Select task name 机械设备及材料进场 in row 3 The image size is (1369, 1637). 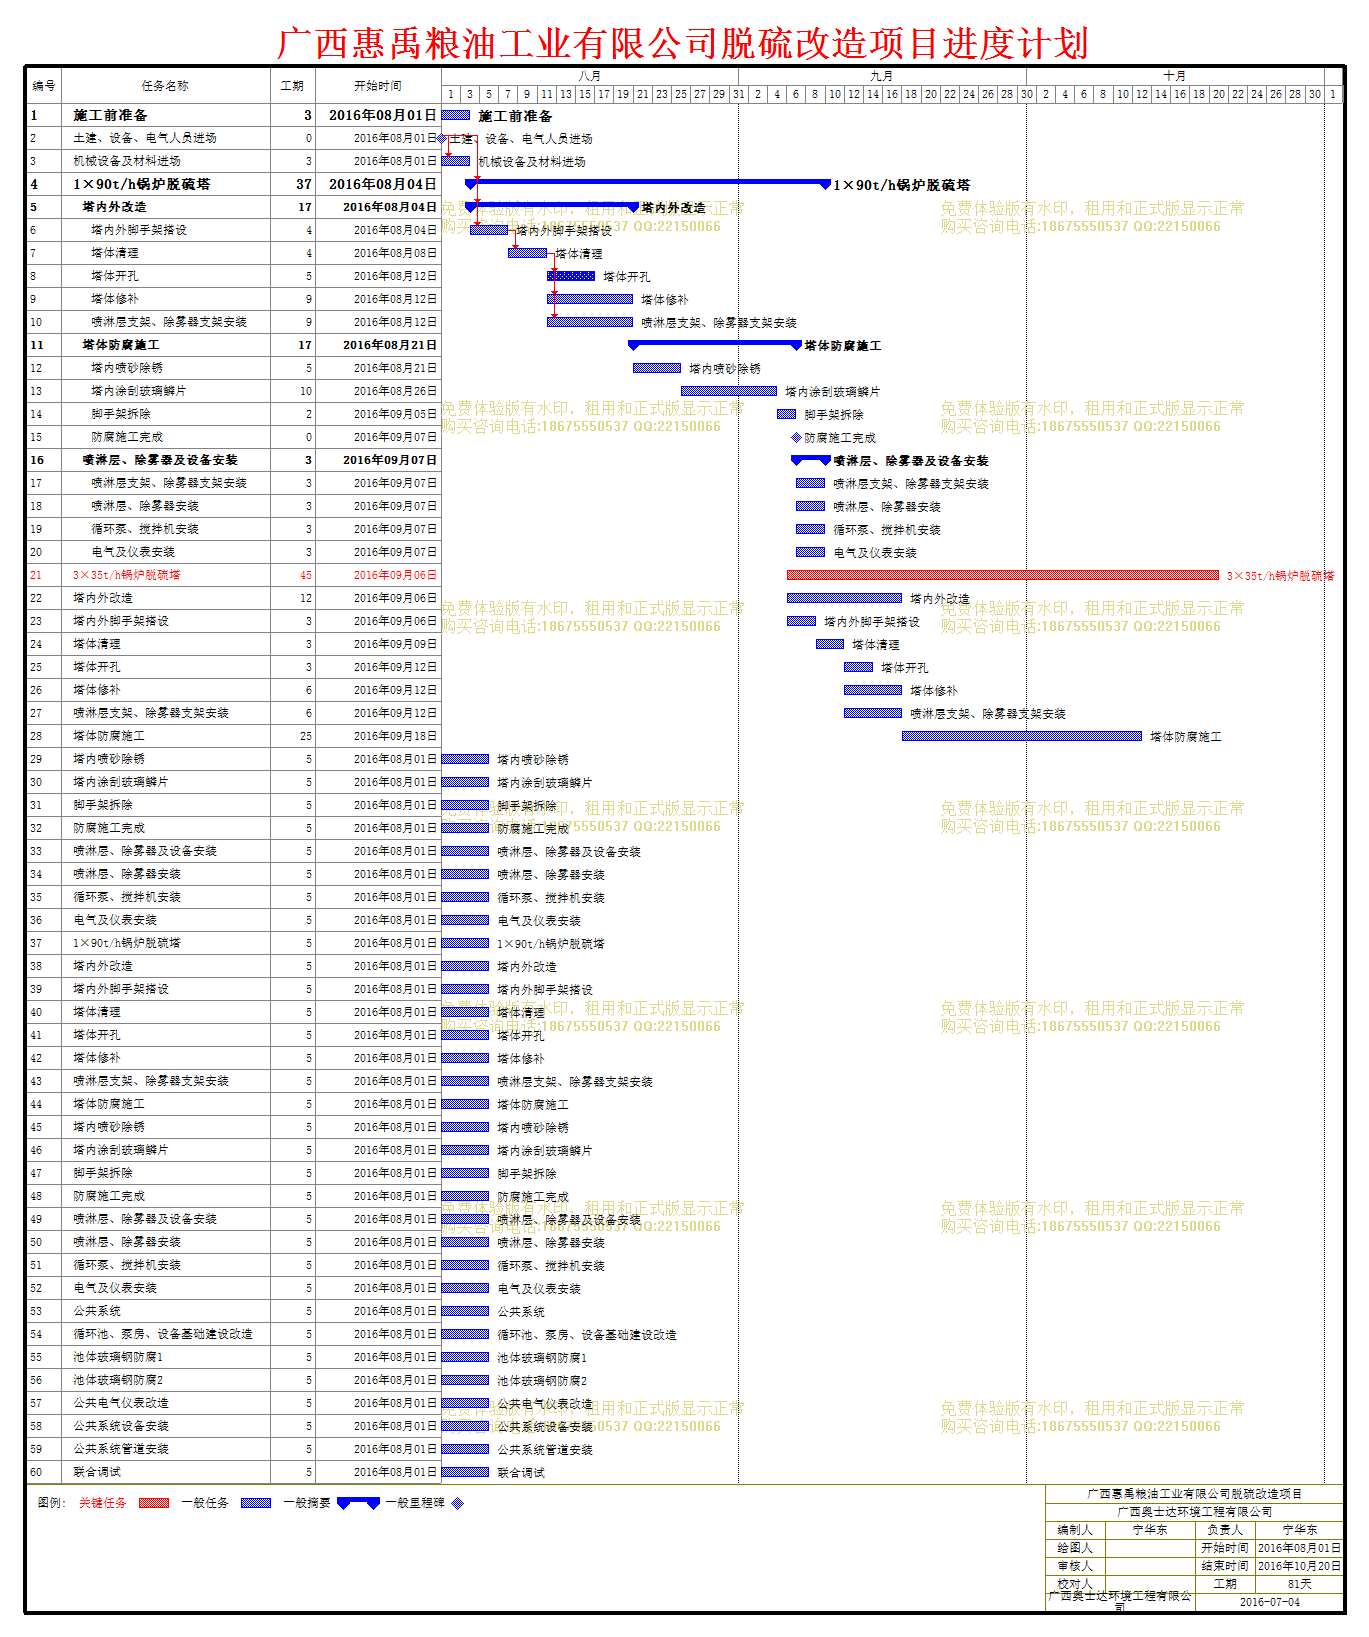click(x=127, y=161)
